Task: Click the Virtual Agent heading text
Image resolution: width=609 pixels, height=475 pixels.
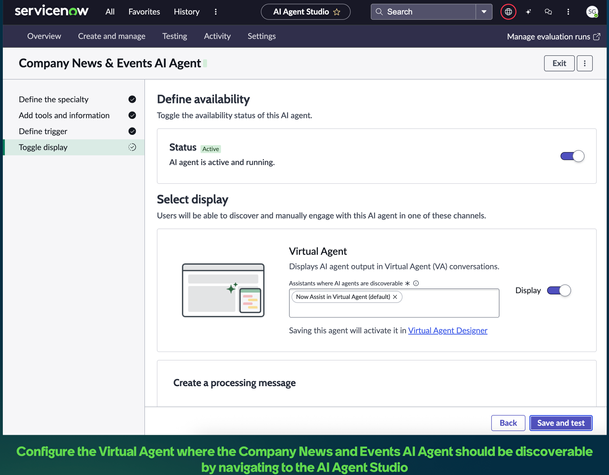Action: point(318,251)
